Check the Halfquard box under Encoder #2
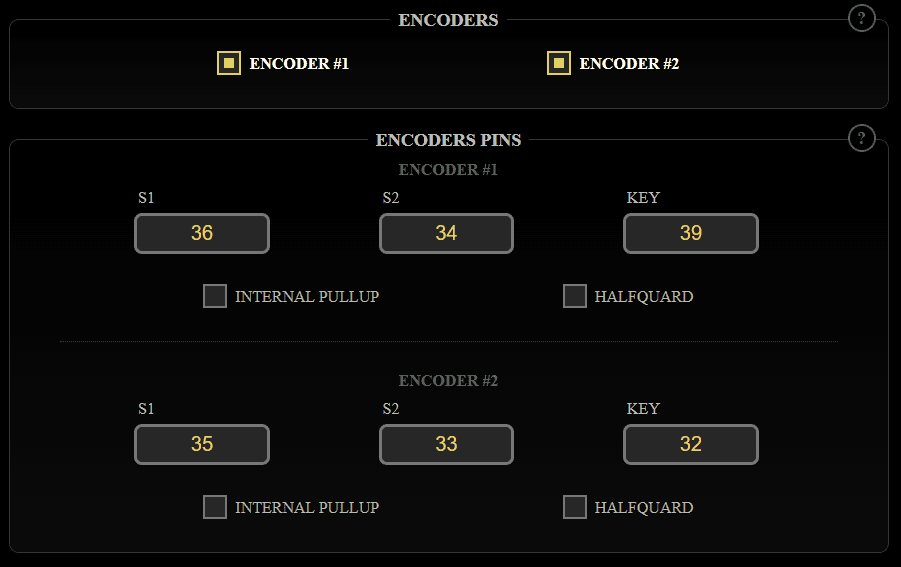 click(x=575, y=507)
